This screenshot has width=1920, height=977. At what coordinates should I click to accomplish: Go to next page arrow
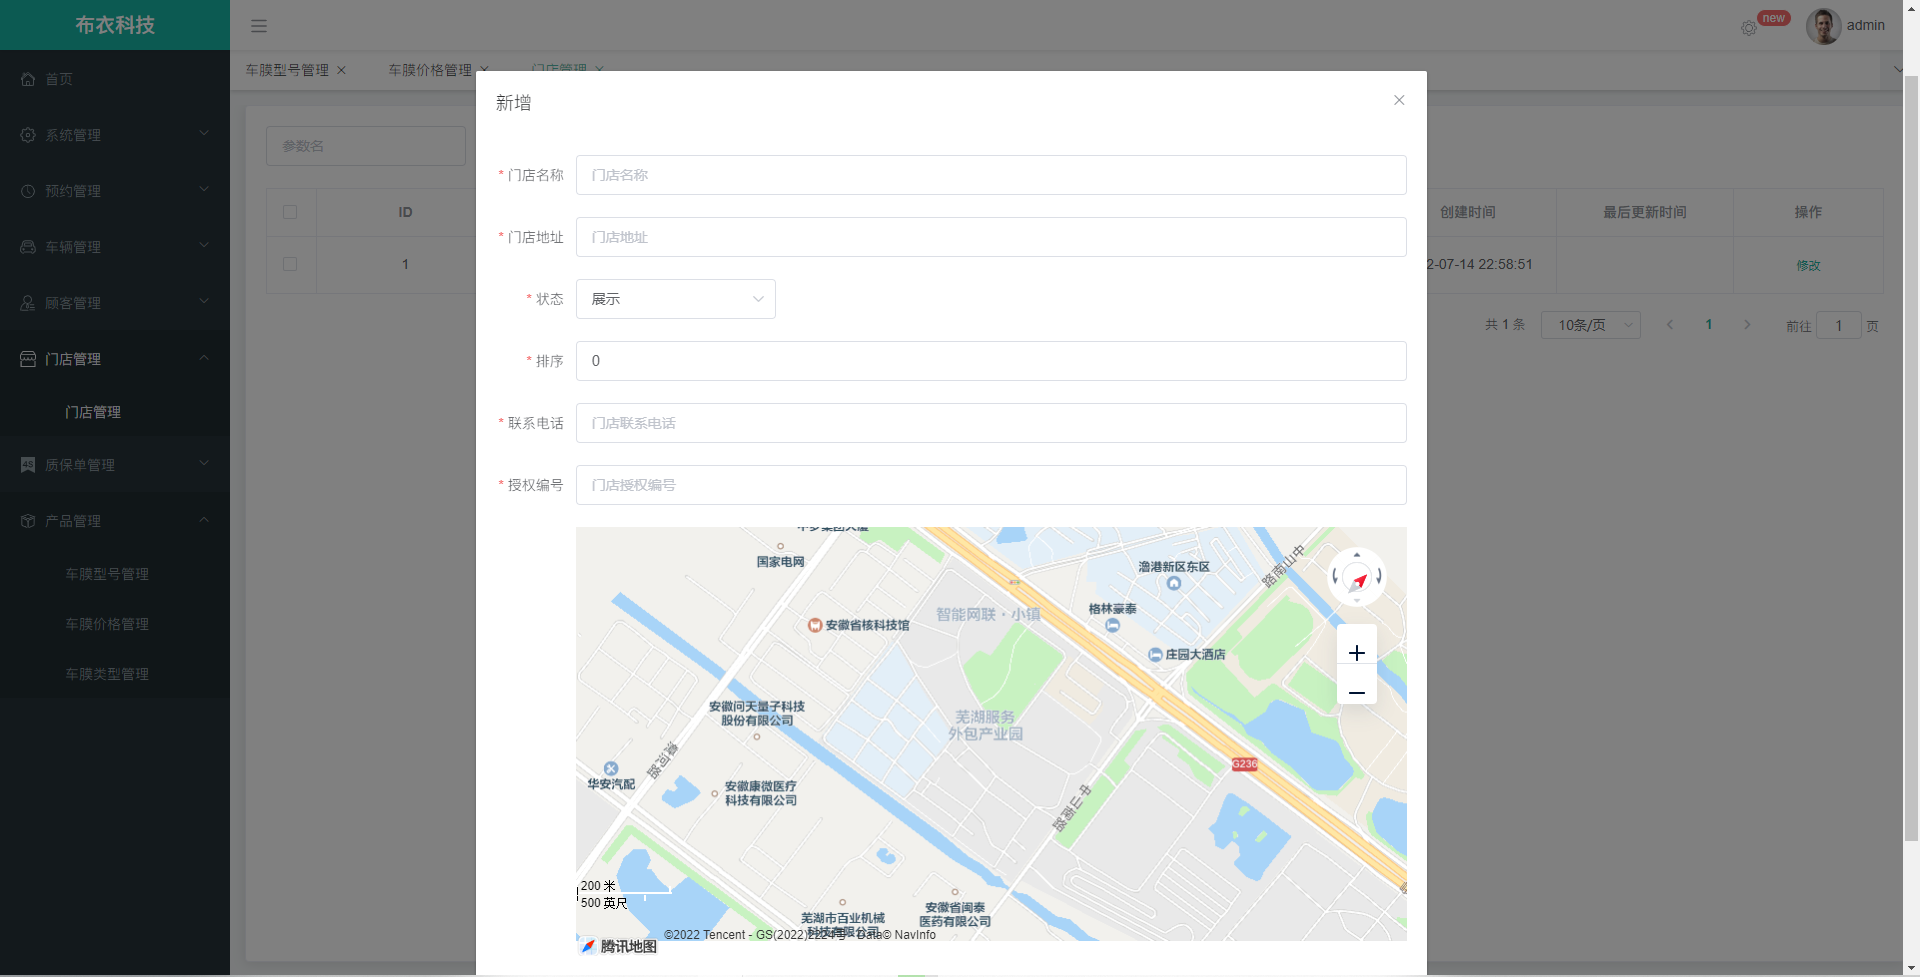click(x=1747, y=325)
